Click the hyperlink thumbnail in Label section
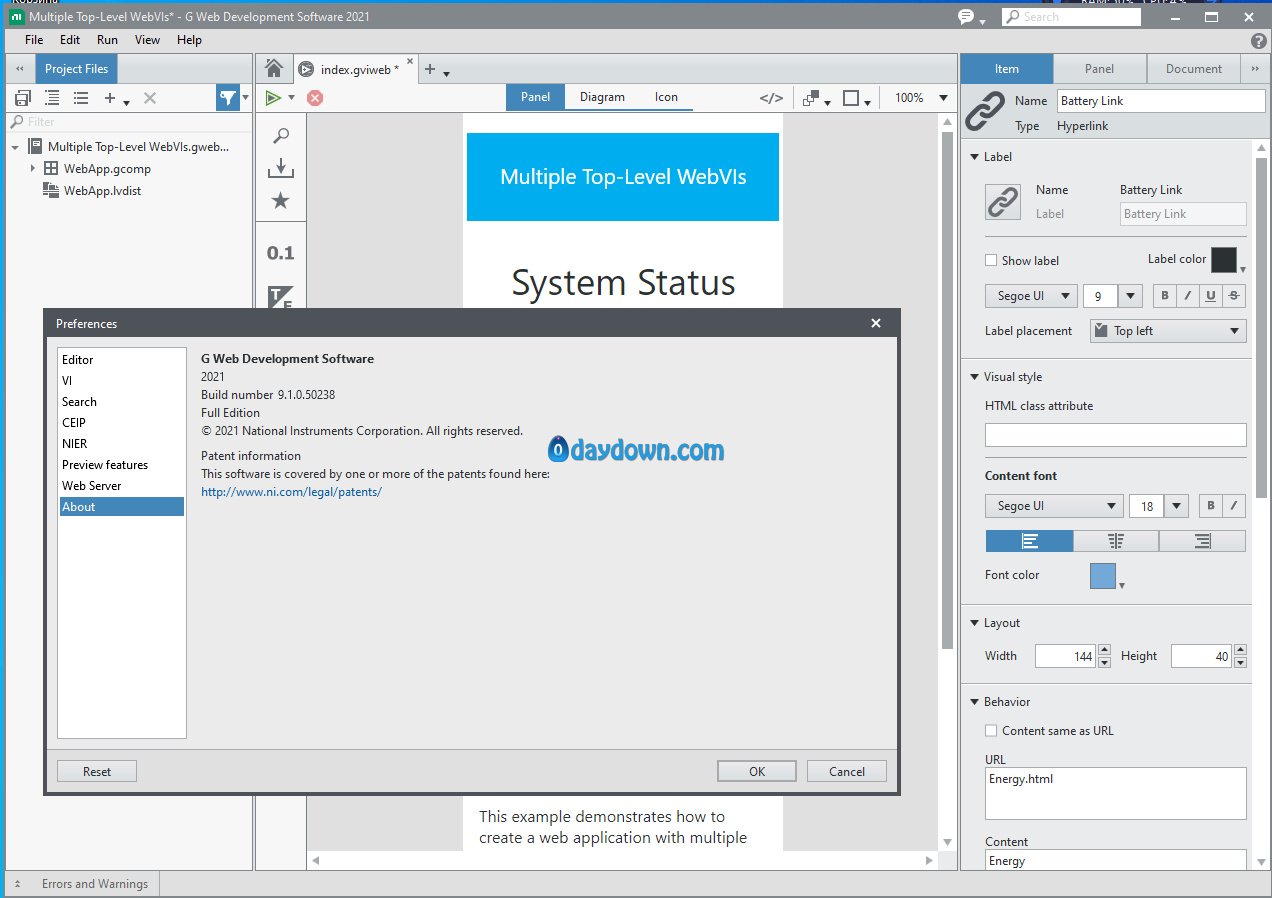1272x898 pixels. (x=1003, y=202)
